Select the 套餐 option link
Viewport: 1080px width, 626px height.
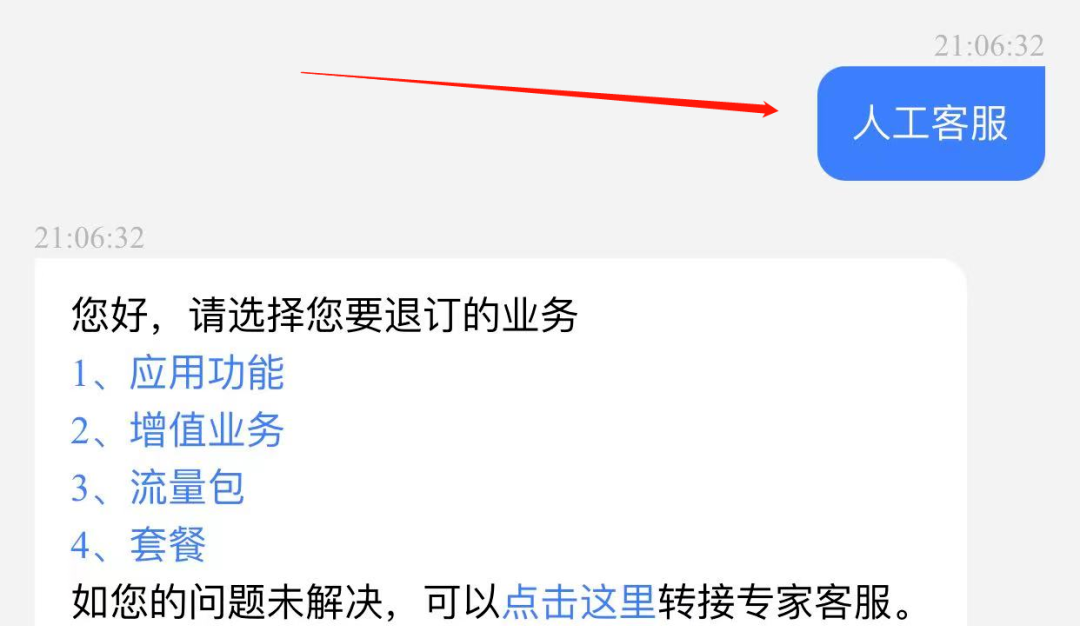point(168,545)
